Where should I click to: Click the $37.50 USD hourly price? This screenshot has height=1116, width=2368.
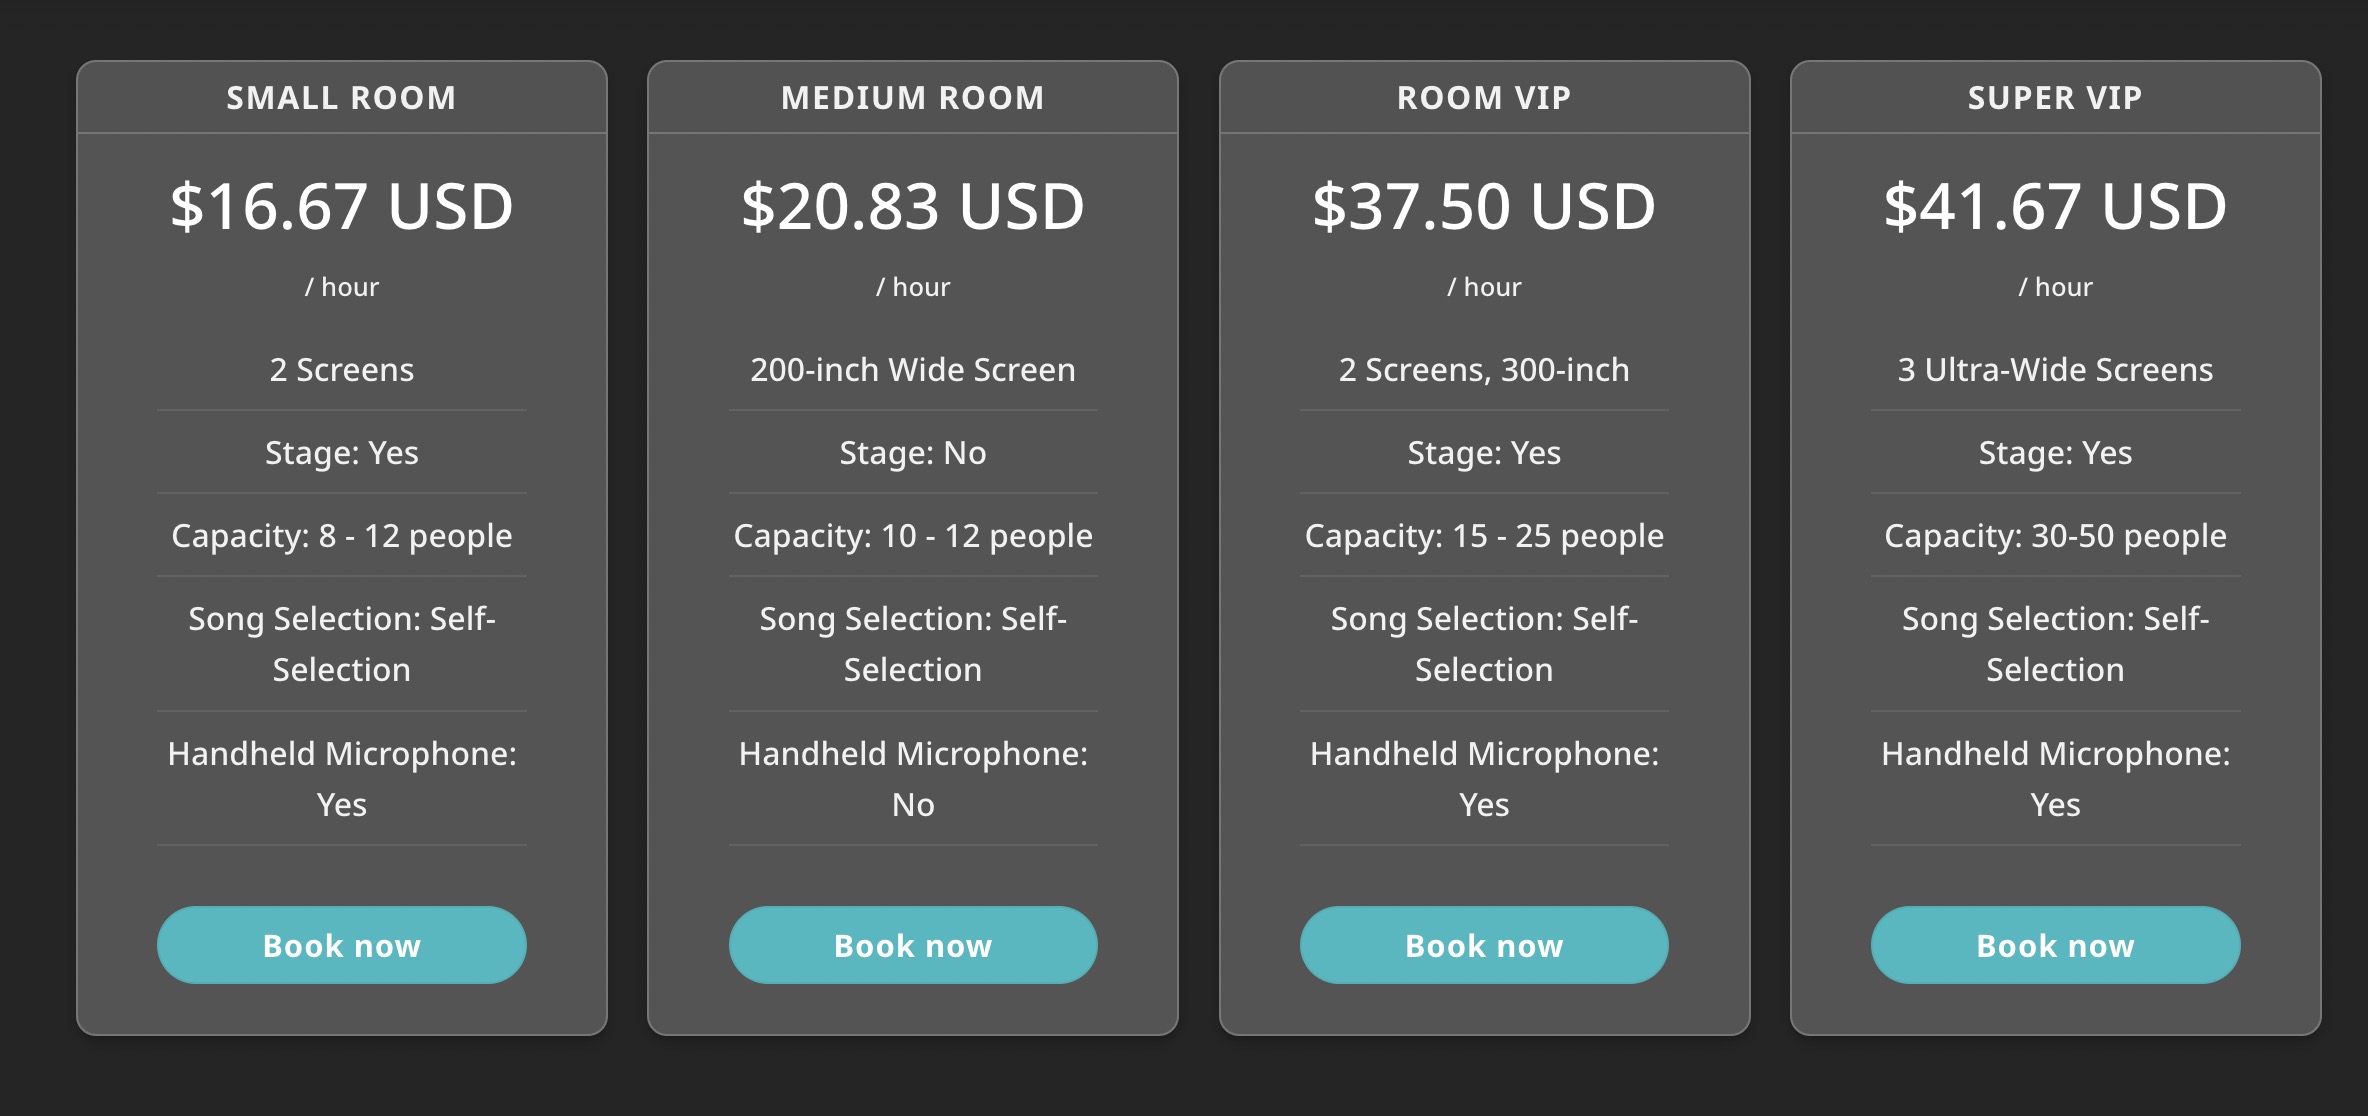1483,207
